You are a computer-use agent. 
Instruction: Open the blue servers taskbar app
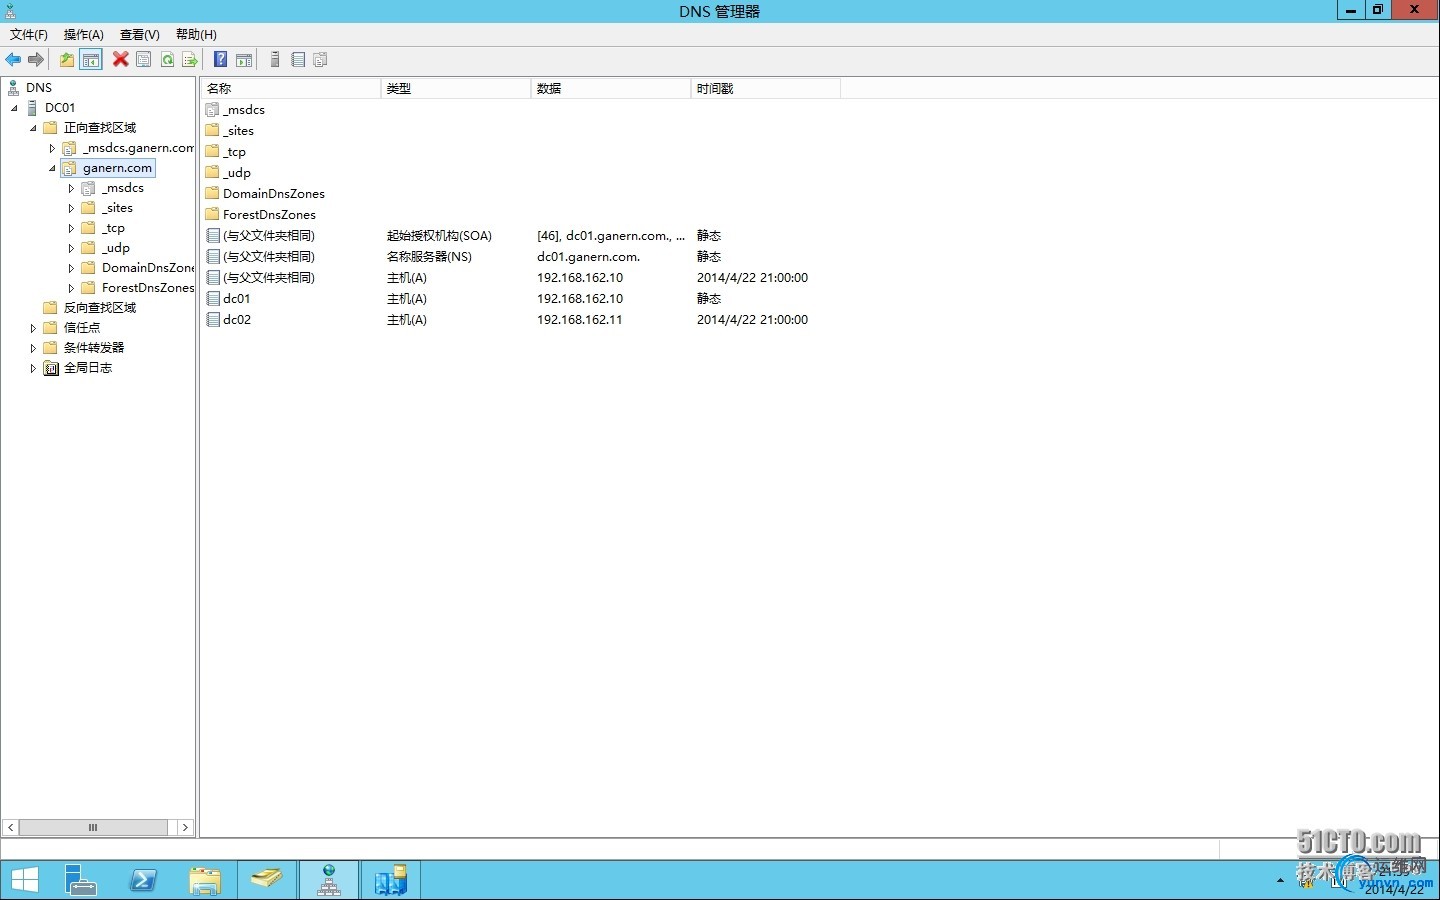point(391,880)
